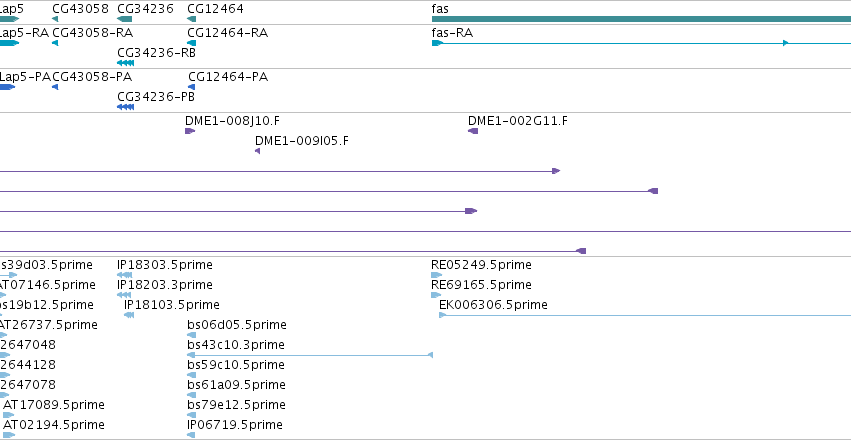The width and height of the screenshot is (851, 440).
Task: Click the CG34236 gene arrow glyph
Action: pos(124,19)
